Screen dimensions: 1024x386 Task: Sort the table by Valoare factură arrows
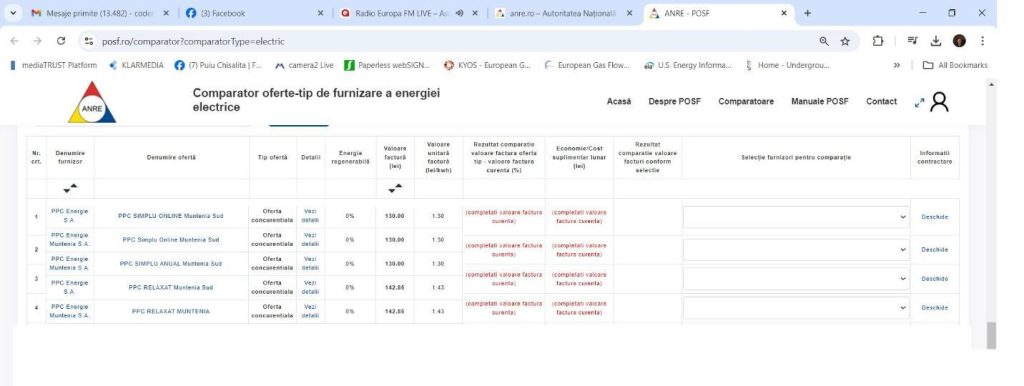click(x=394, y=189)
